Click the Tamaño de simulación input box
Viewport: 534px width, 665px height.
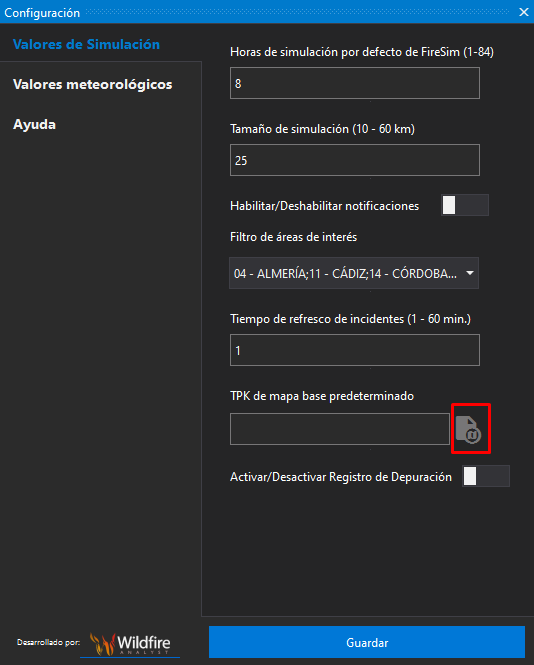[355, 160]
